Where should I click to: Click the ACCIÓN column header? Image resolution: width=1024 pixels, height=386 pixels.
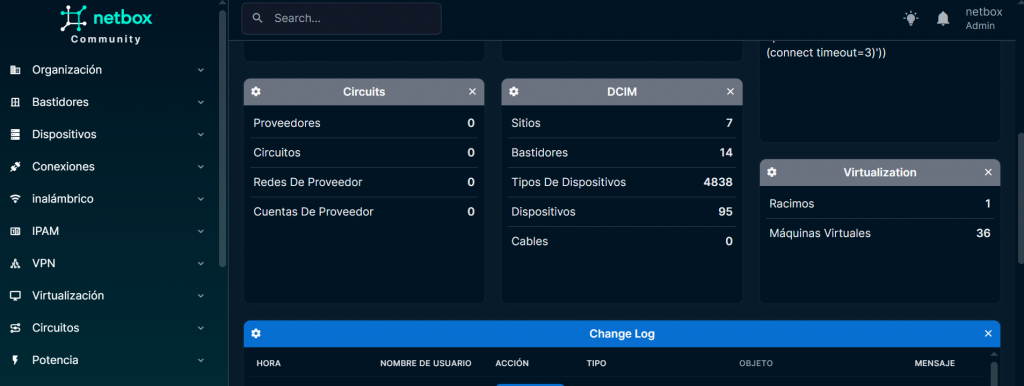coord(512,363)
